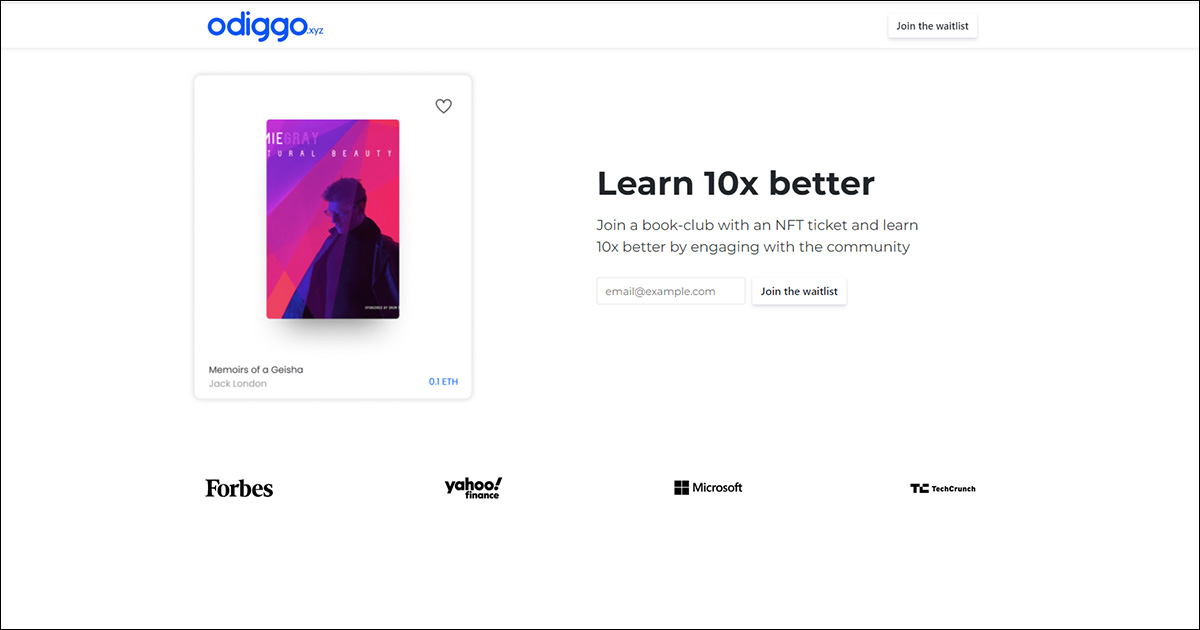1200x630 pixels.
Task: Click the Yahoo Finance logo
Action: pyautogui.click(x=473, y=487)
